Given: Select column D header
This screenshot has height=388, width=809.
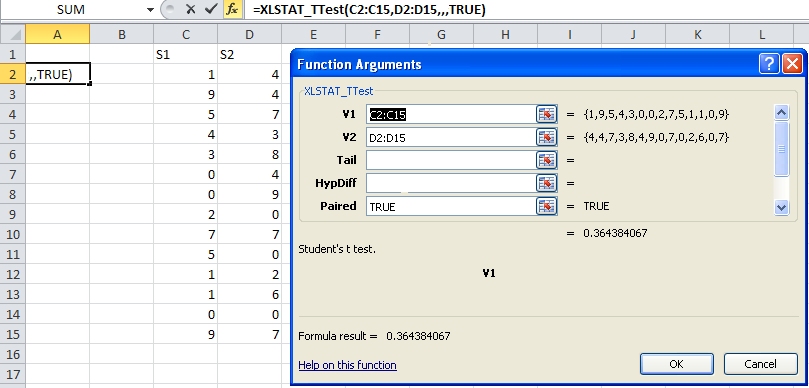Looking at the screenshot, I should (x=249, y=35).
